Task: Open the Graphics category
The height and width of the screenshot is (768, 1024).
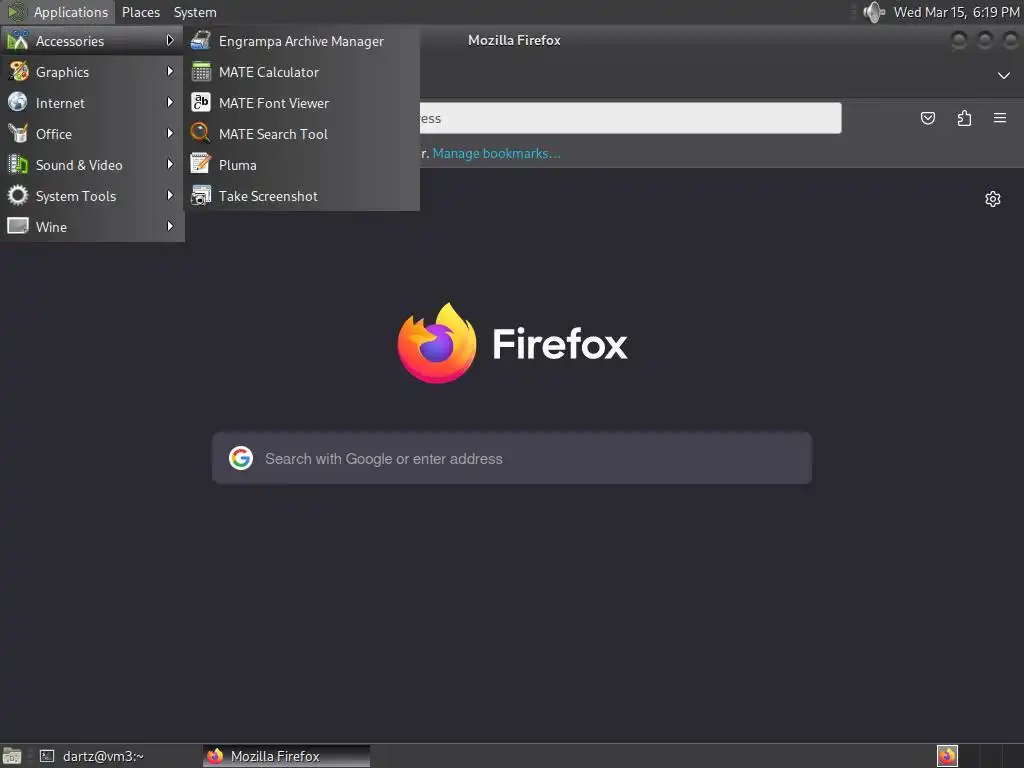Action: (92, 72)
